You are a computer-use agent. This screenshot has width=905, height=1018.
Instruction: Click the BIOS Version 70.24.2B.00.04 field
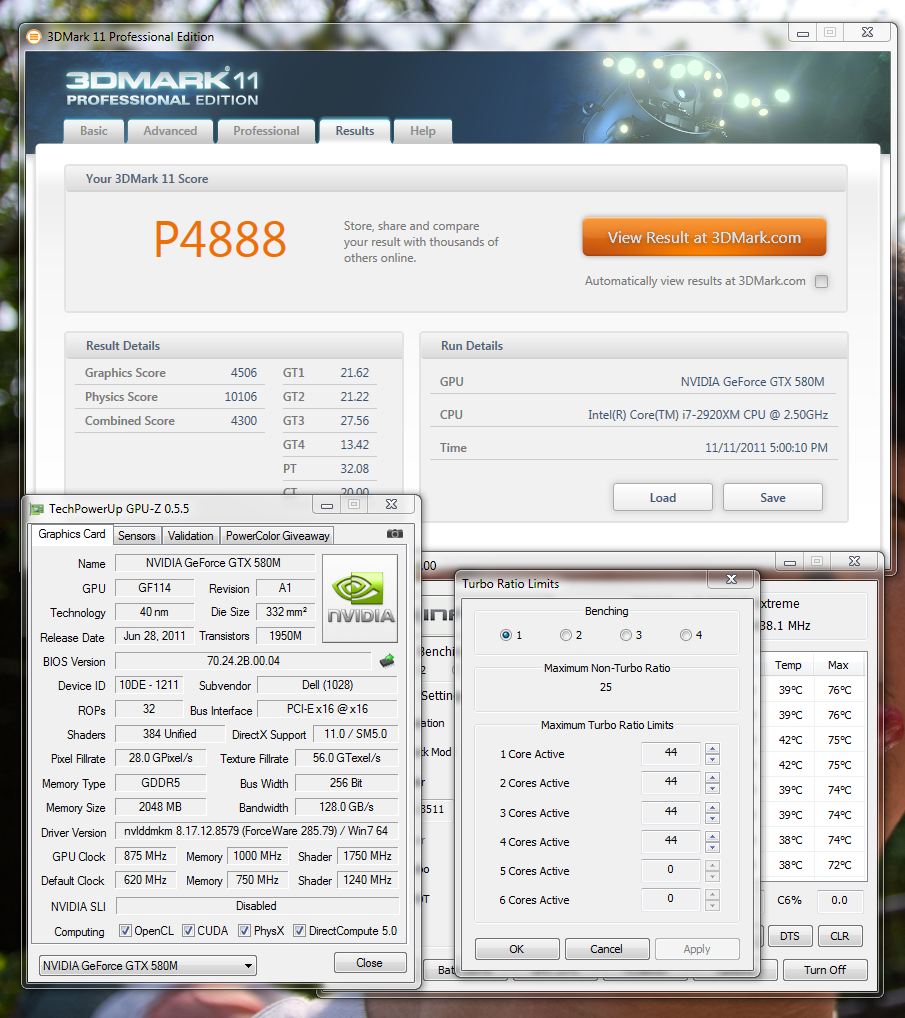pyautogui.click(x=243, y=661)
